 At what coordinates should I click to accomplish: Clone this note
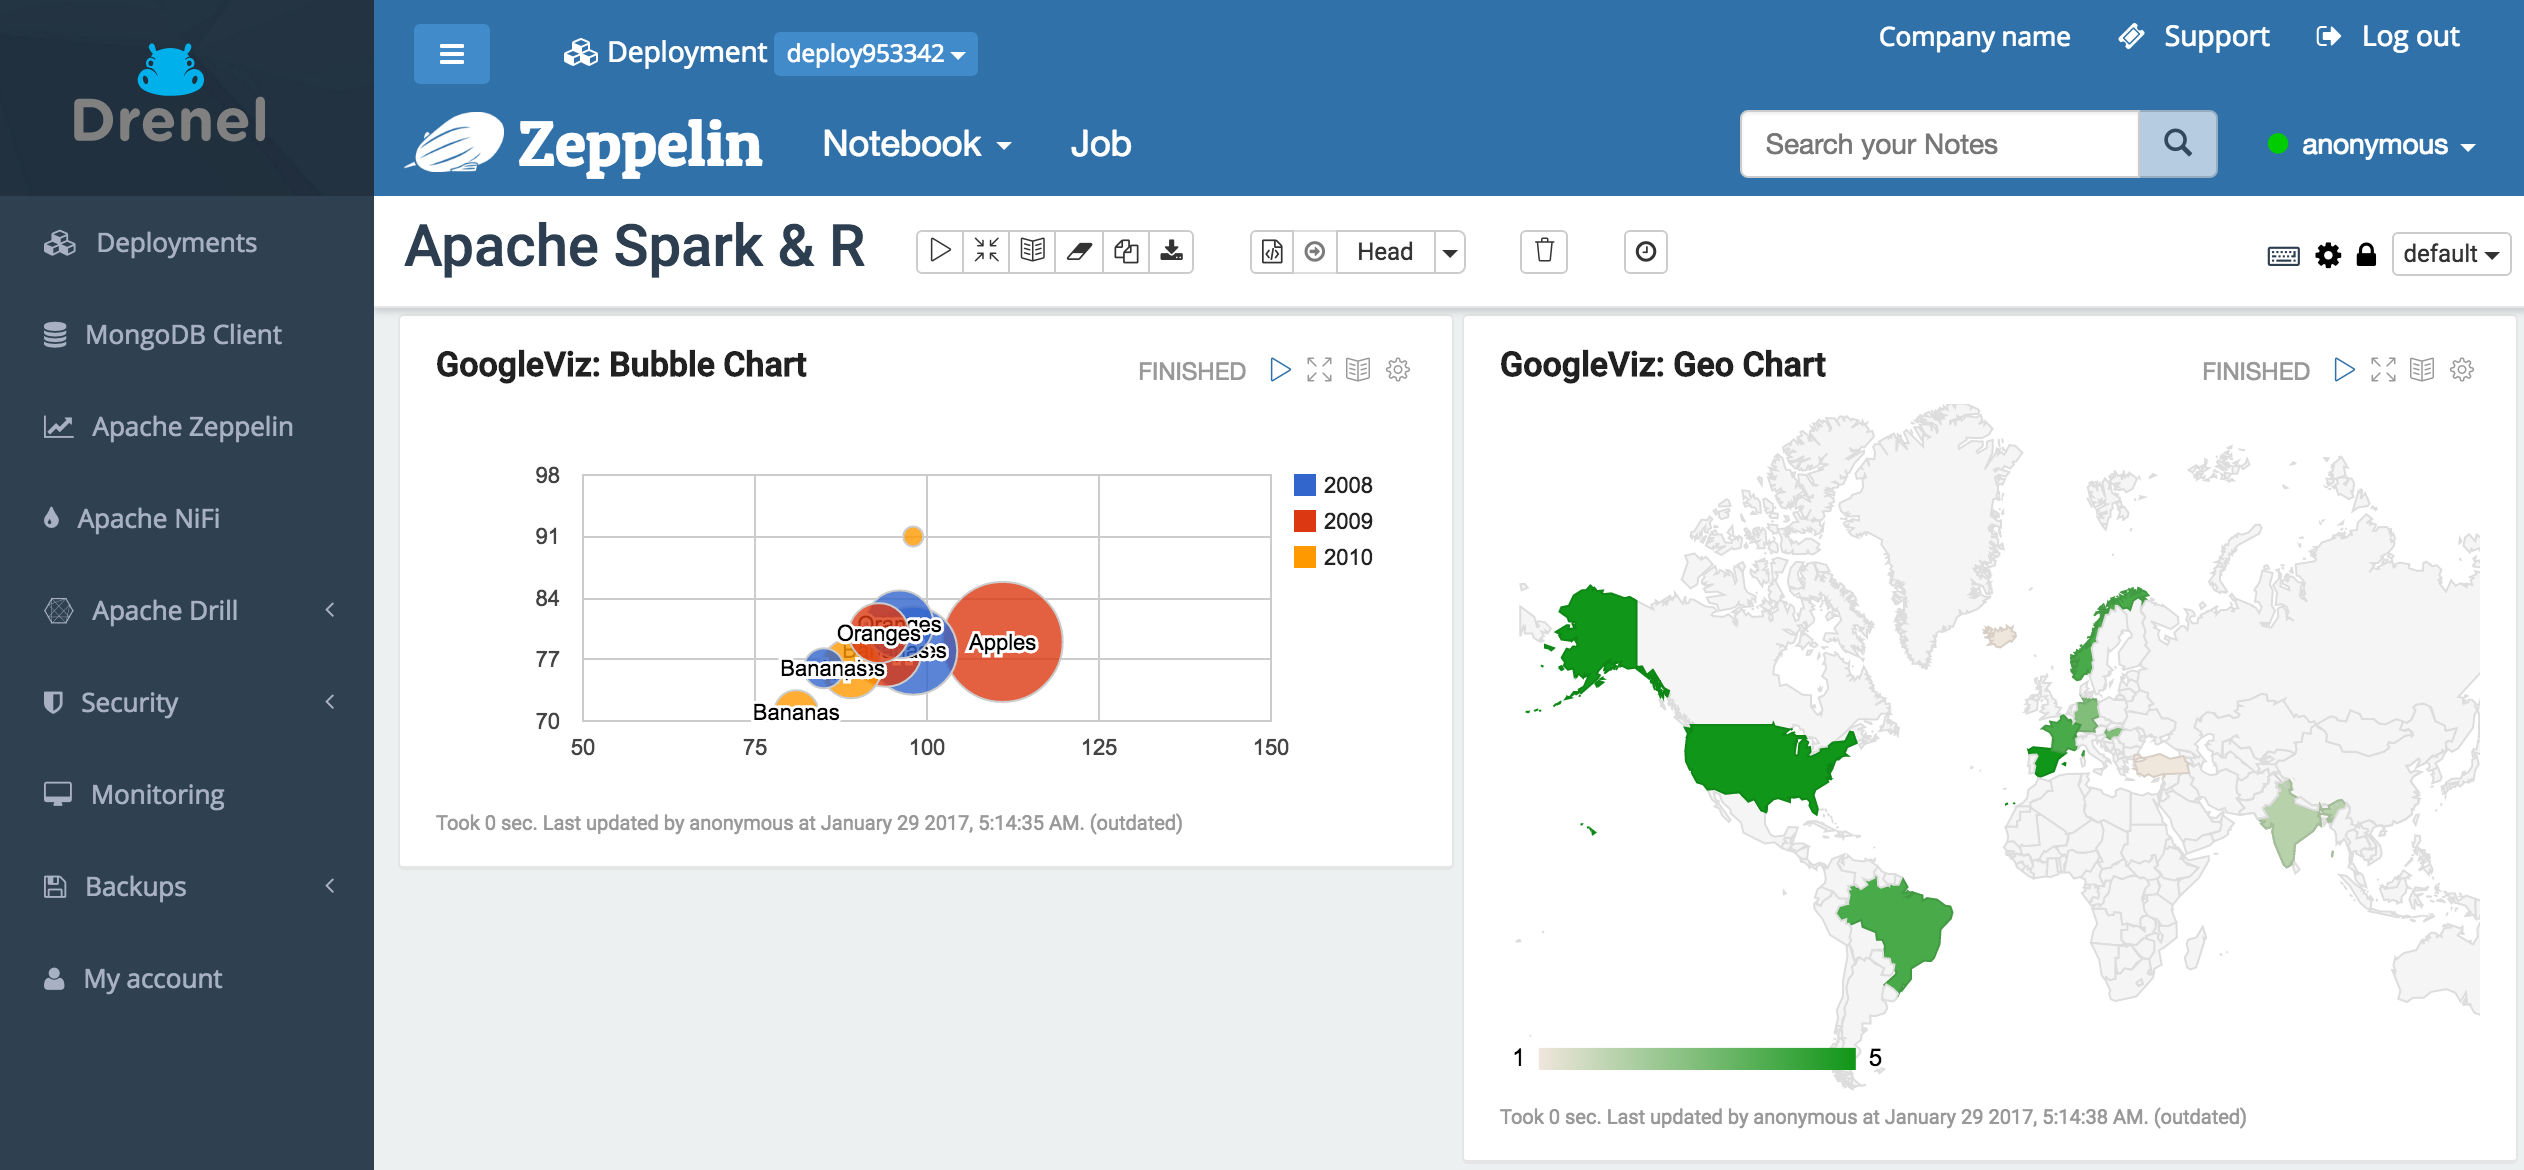click(x=1125, y=251)
